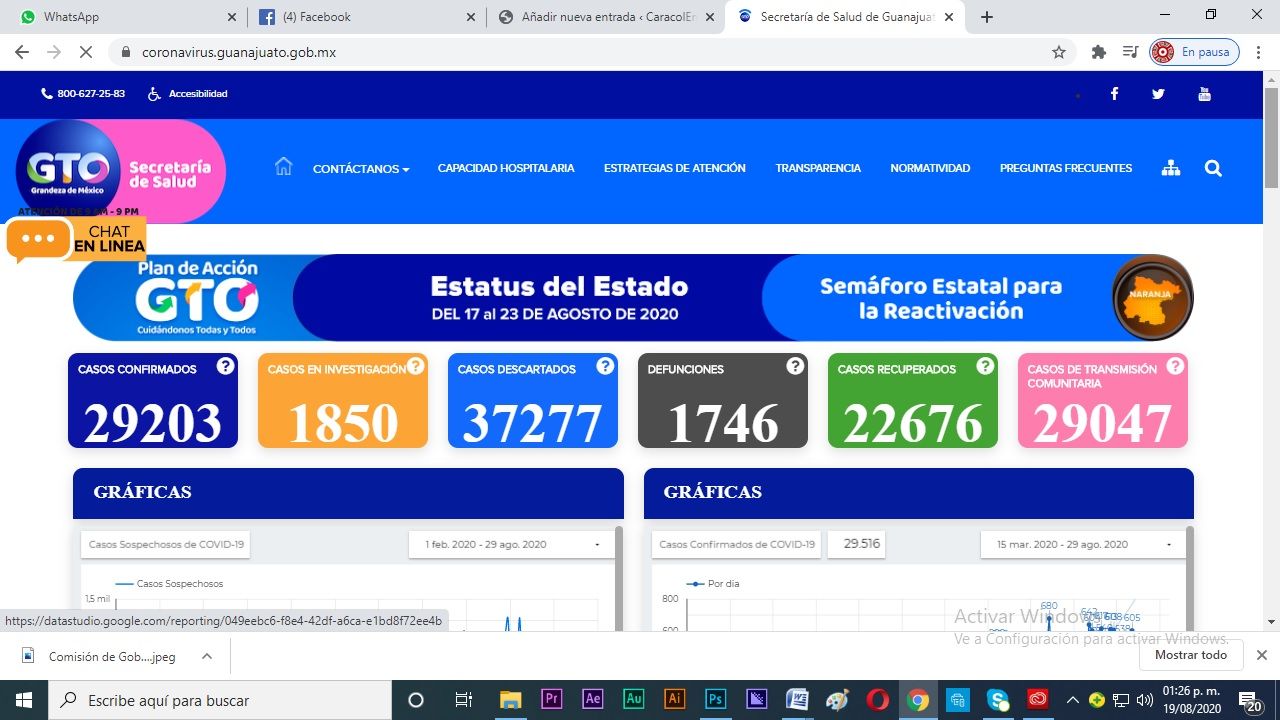Screen dimensions: 1280x720
Task: Show help for Casos Recuperados card
Action: pos(985,366)
